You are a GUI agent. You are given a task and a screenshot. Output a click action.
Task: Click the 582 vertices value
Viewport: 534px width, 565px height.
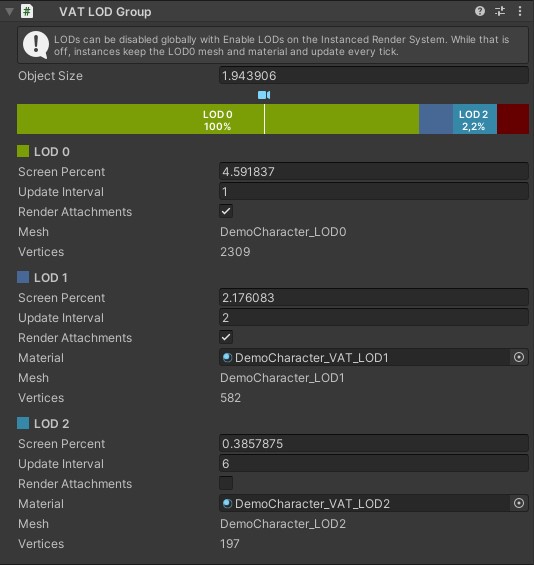point(230,398)
